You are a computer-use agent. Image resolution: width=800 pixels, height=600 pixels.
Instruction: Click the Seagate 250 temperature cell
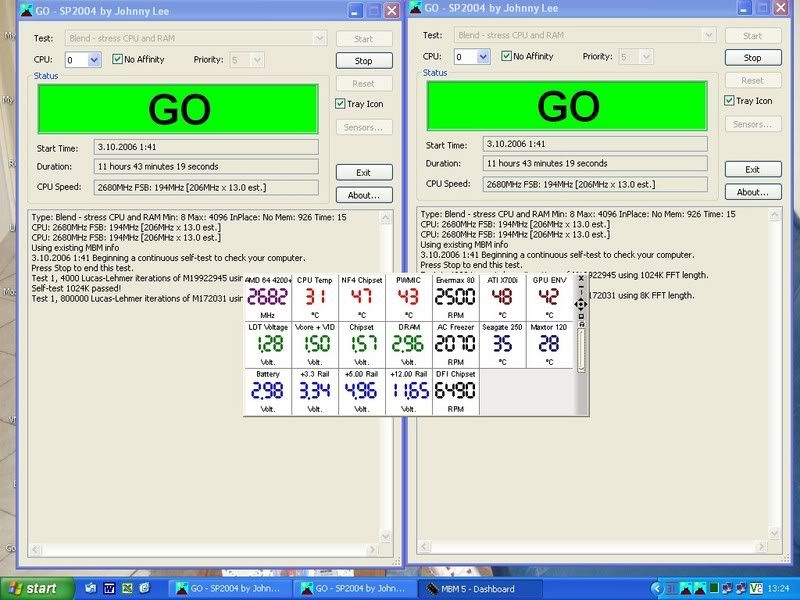pyautogui.click(x=503, y=344)
